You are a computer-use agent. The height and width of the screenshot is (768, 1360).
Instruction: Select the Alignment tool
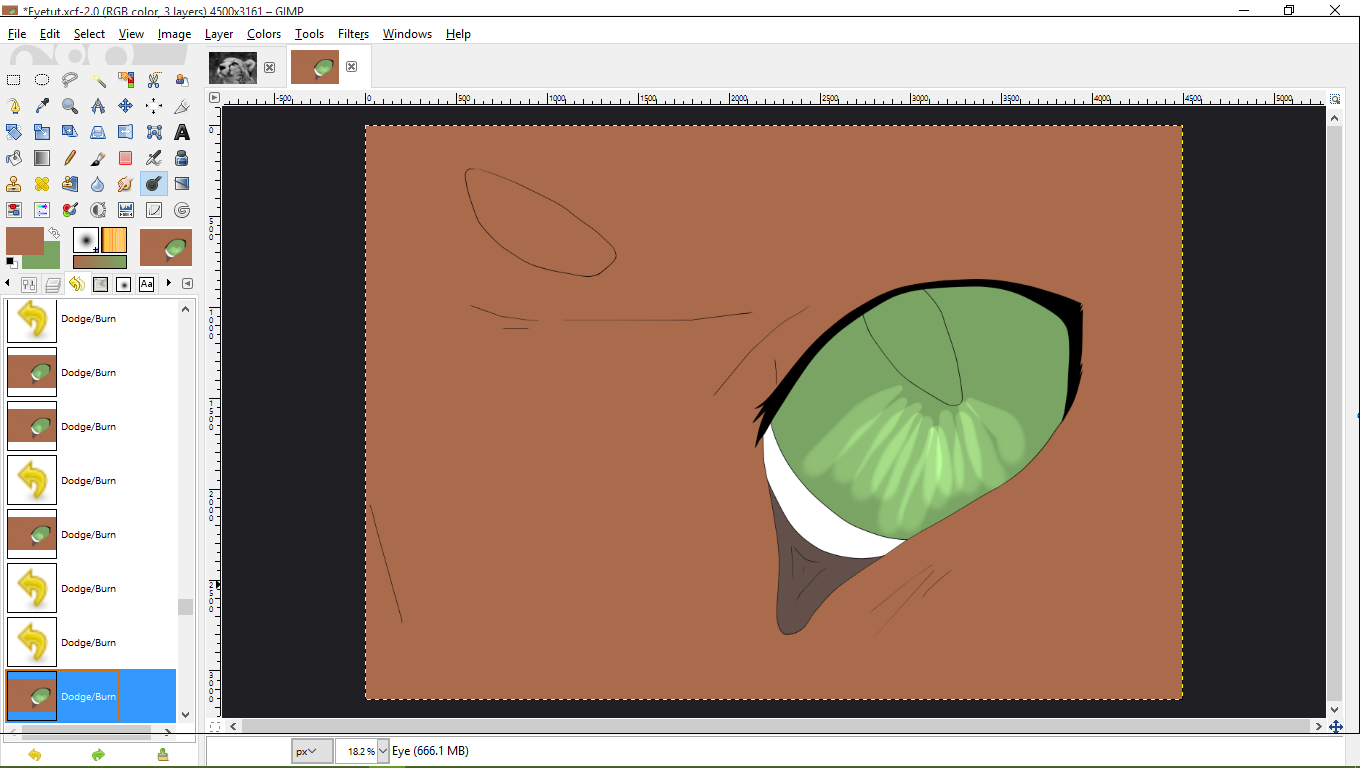(154, 106)
